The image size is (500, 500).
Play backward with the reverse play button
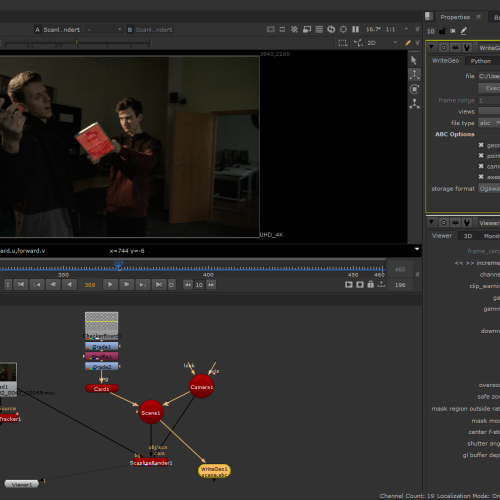69,284
